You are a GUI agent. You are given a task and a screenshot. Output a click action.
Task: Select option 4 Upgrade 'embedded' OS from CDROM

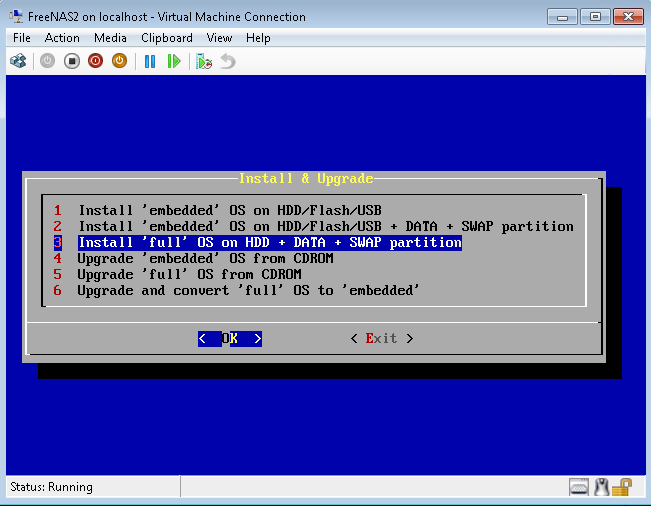click(193, 259)
